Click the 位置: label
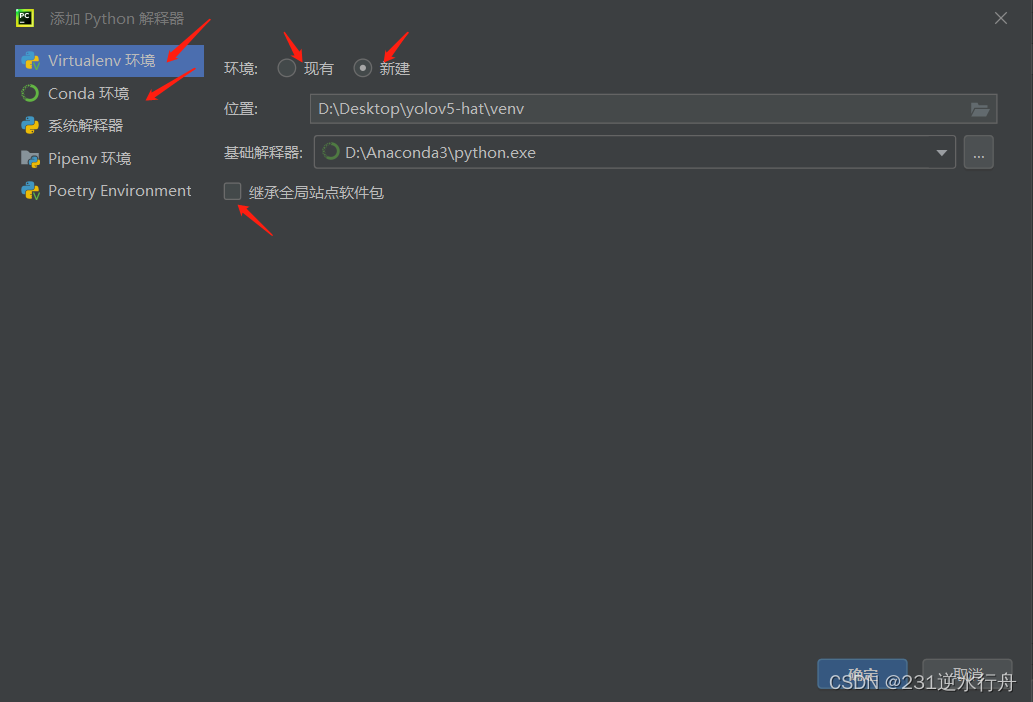Viewport: 1033px width, 702px height. [x=241, y=109]
